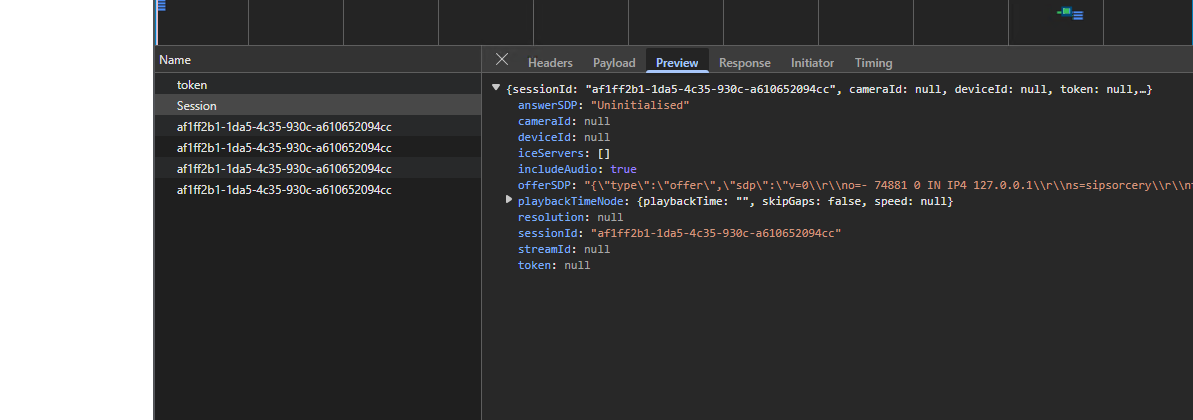Select the last af1ff2b1 request row

[283, 190]
